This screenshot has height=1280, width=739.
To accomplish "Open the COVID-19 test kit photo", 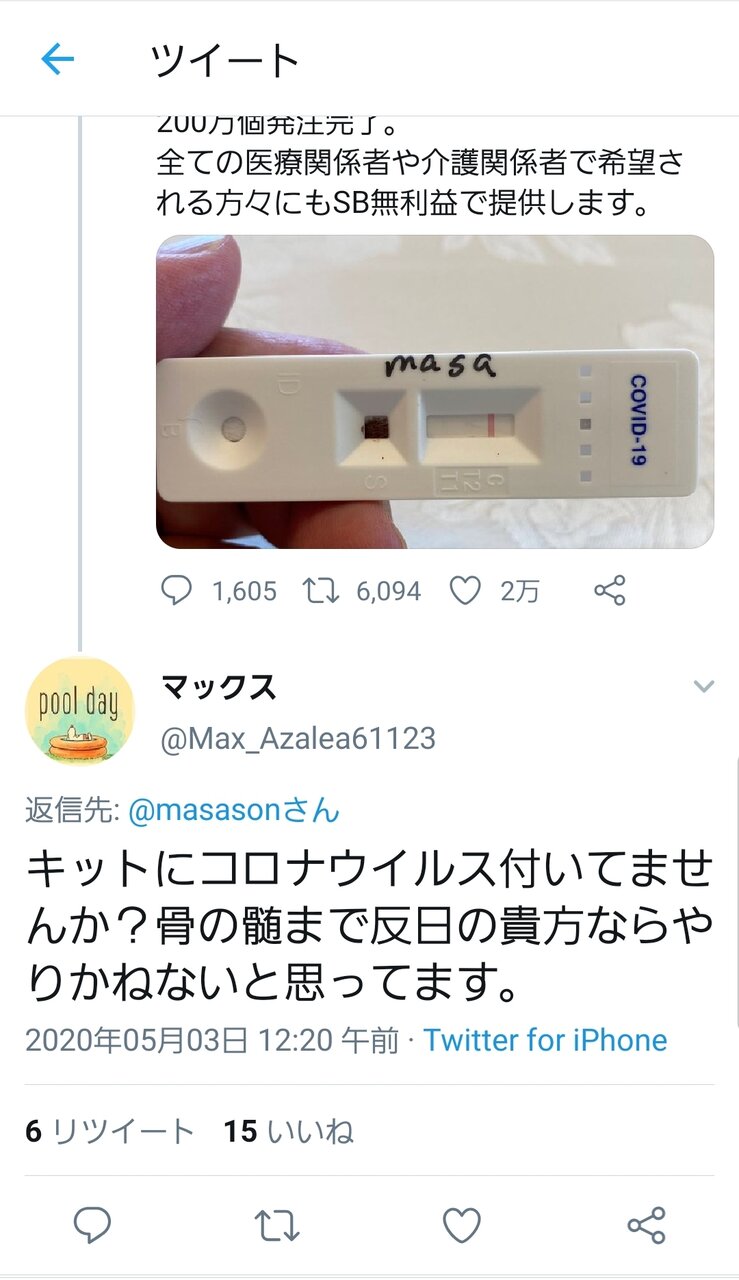I will (435, 392).
